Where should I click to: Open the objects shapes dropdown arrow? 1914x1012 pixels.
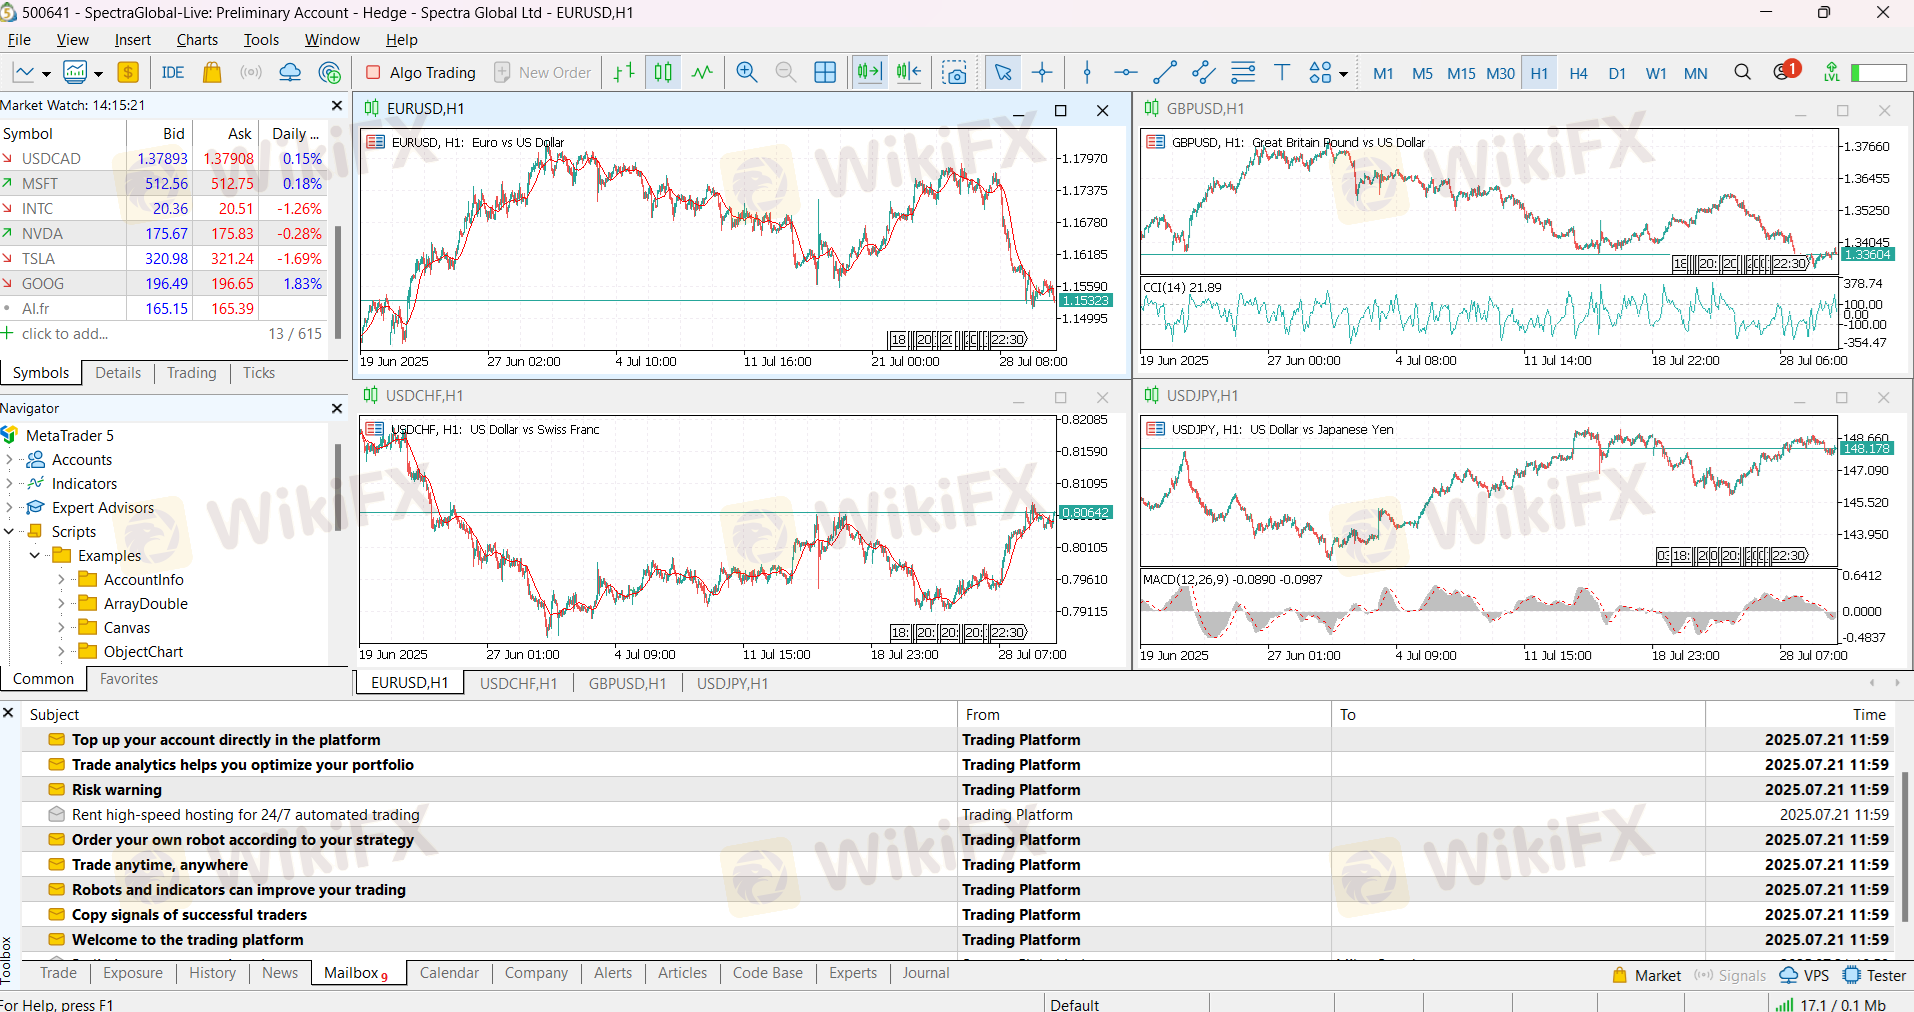(1343, 74)
